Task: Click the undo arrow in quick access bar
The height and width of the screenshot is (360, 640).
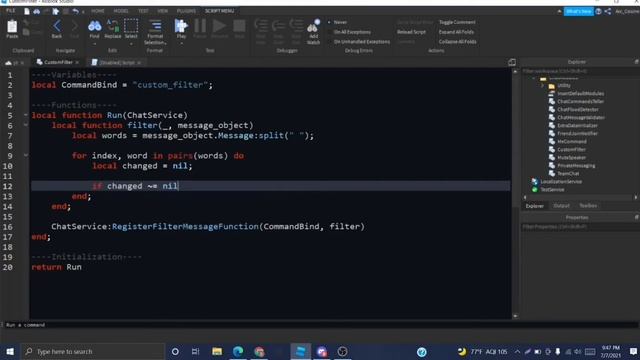Action: 76,11
